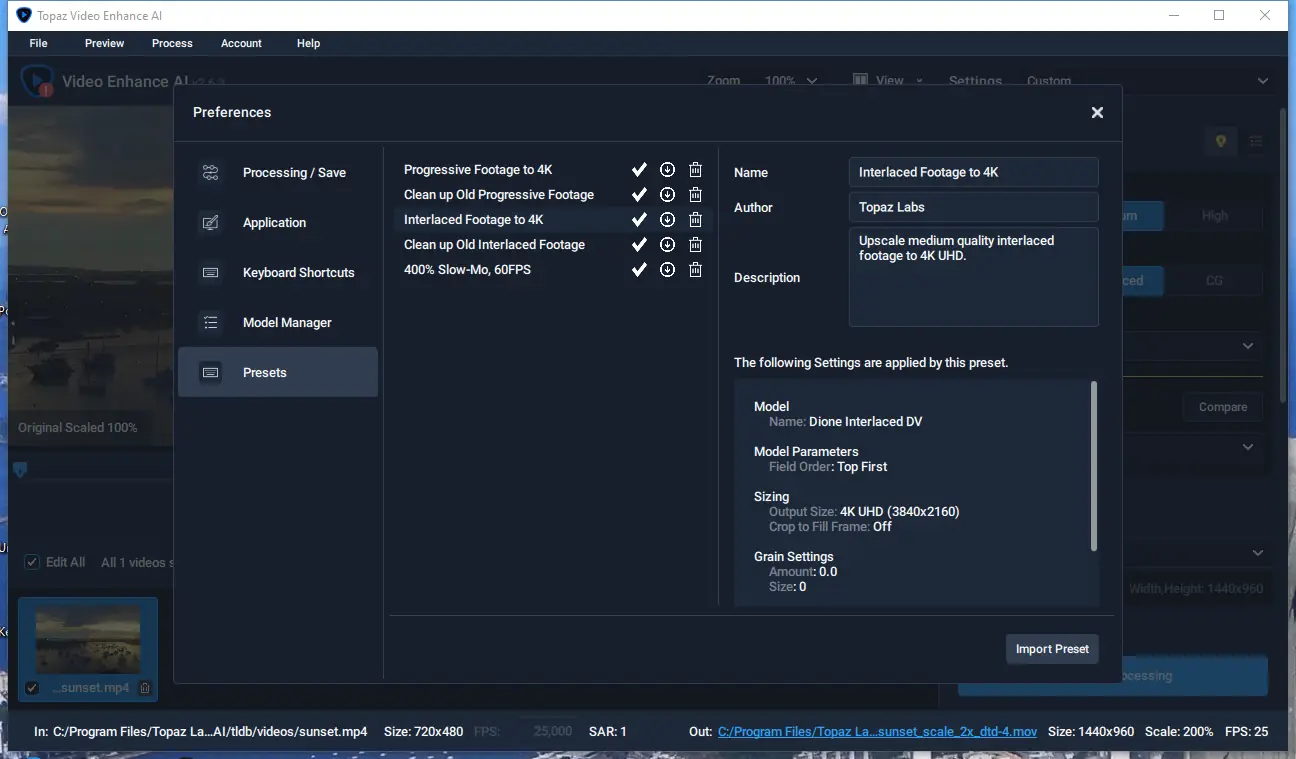Open the Help menu
This screenshot has width=1296, height=759.
309,43
